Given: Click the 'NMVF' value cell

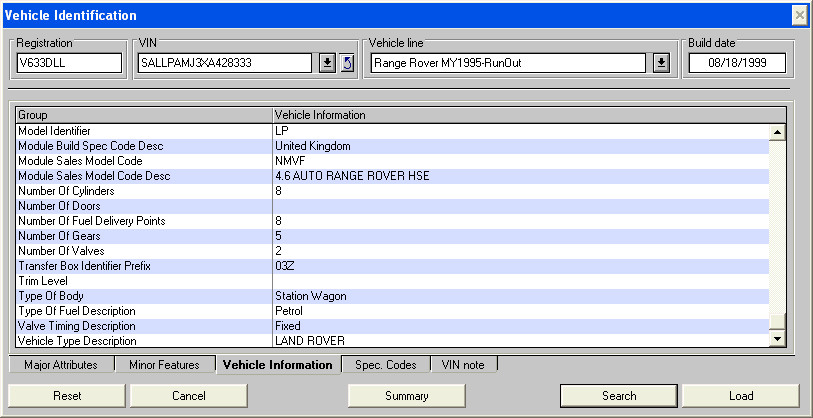Looking at the screenshot, I should pyautogui.click(x=521, y=161).
